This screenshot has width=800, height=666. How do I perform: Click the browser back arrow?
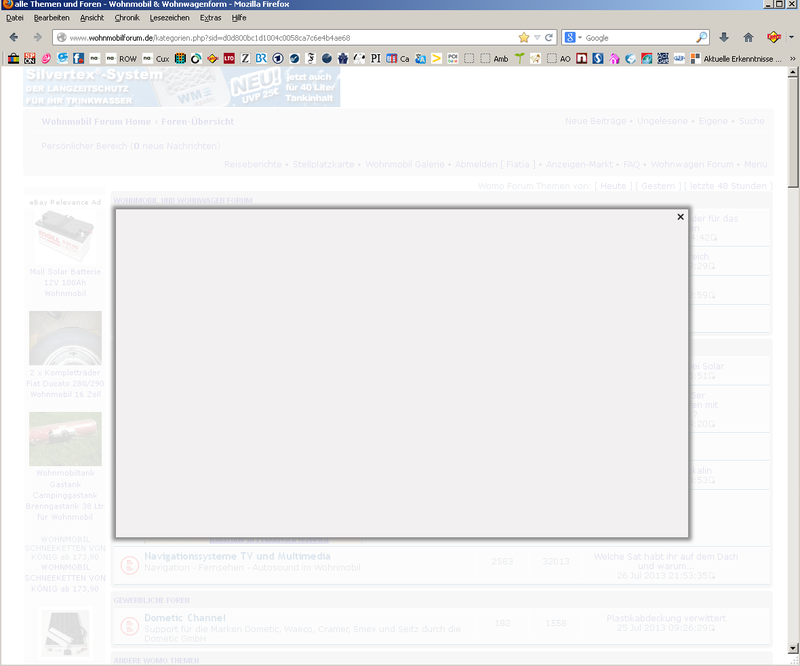coord(13,37)
